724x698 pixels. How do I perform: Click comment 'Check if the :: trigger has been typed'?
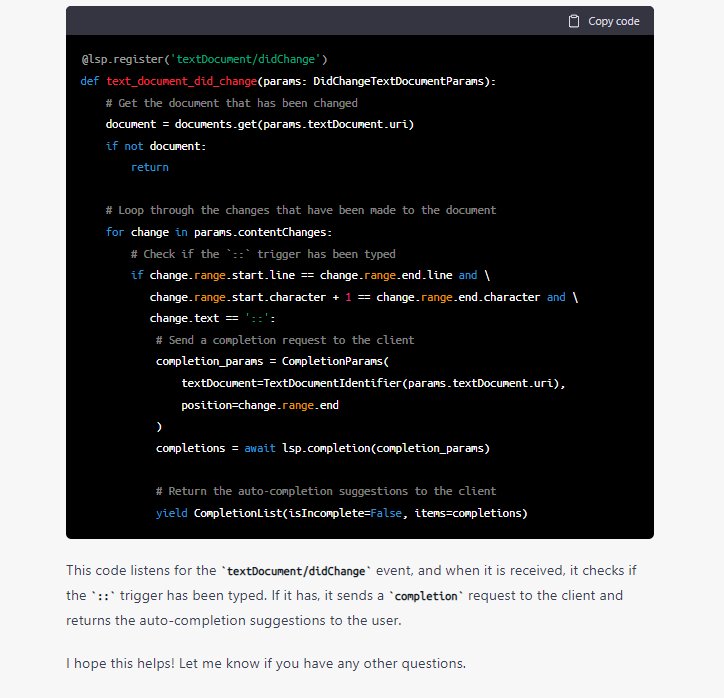coord(263,254)
